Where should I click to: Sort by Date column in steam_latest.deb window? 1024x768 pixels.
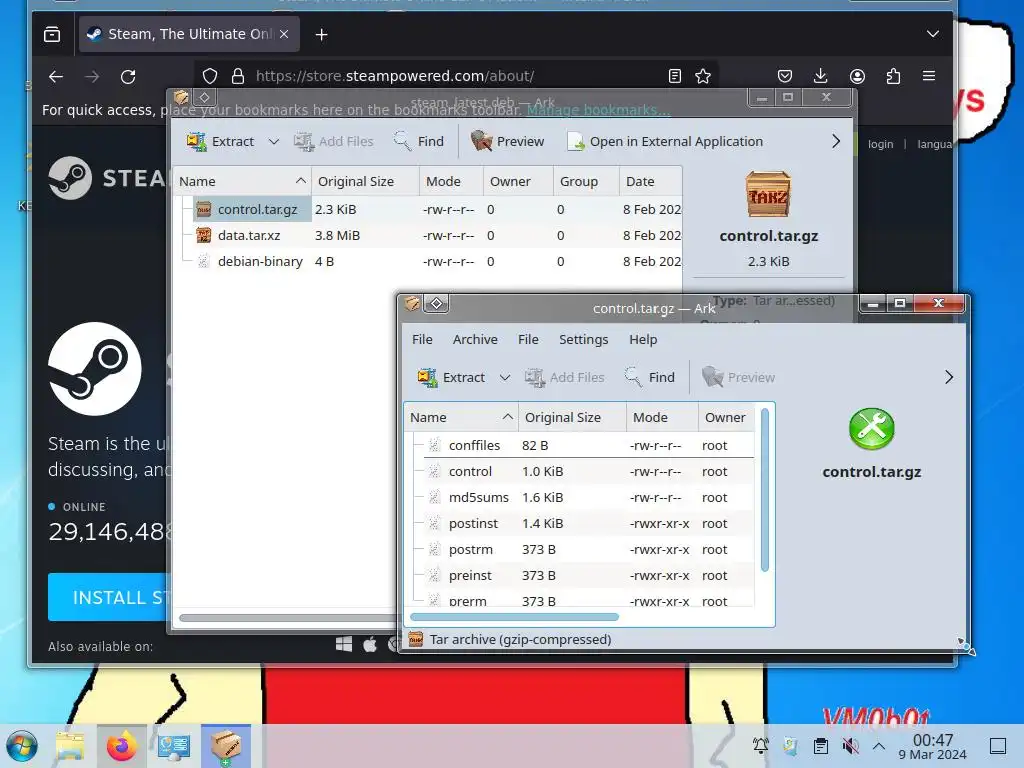(x=650, y=182)
